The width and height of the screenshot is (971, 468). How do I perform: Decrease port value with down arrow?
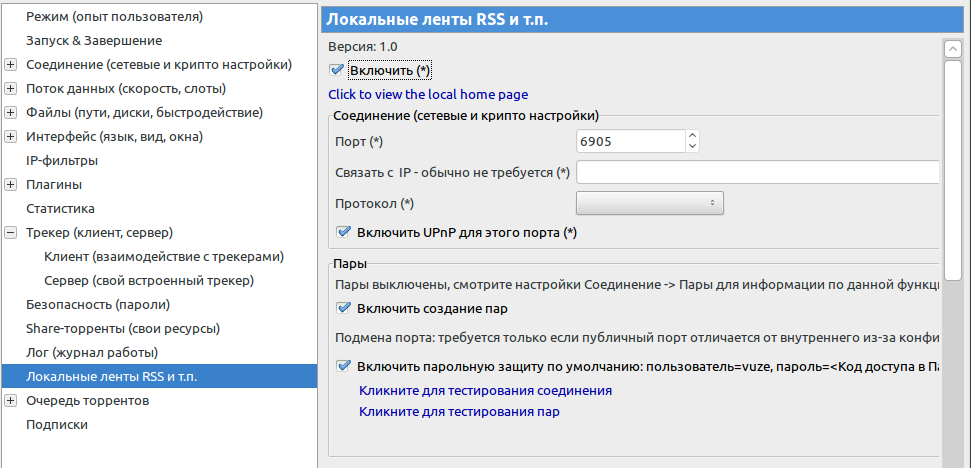click(x=693, y=147)
